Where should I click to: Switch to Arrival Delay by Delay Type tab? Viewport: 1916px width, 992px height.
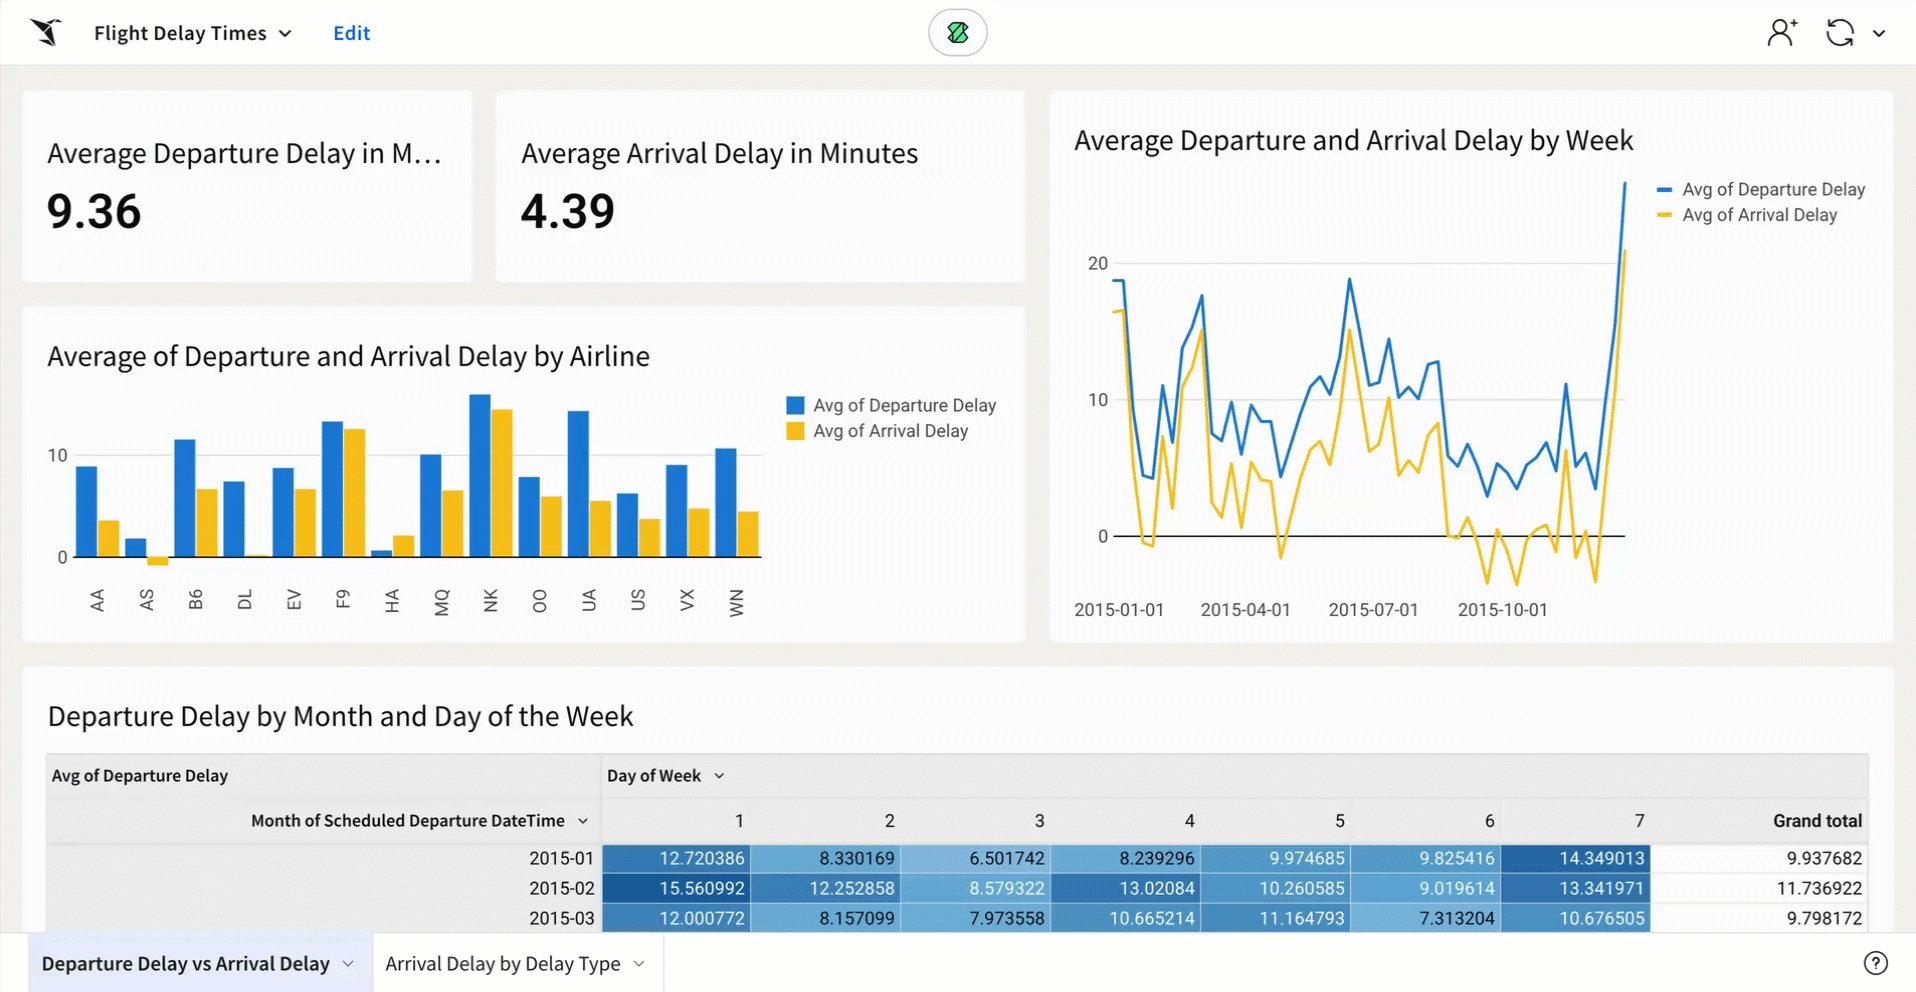pos(502,964)
